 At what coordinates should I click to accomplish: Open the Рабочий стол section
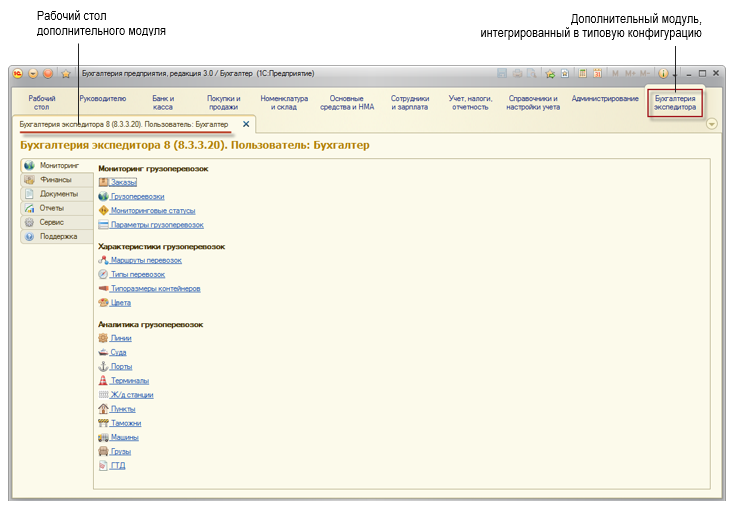pyautogui.click(x=42, y=103)
